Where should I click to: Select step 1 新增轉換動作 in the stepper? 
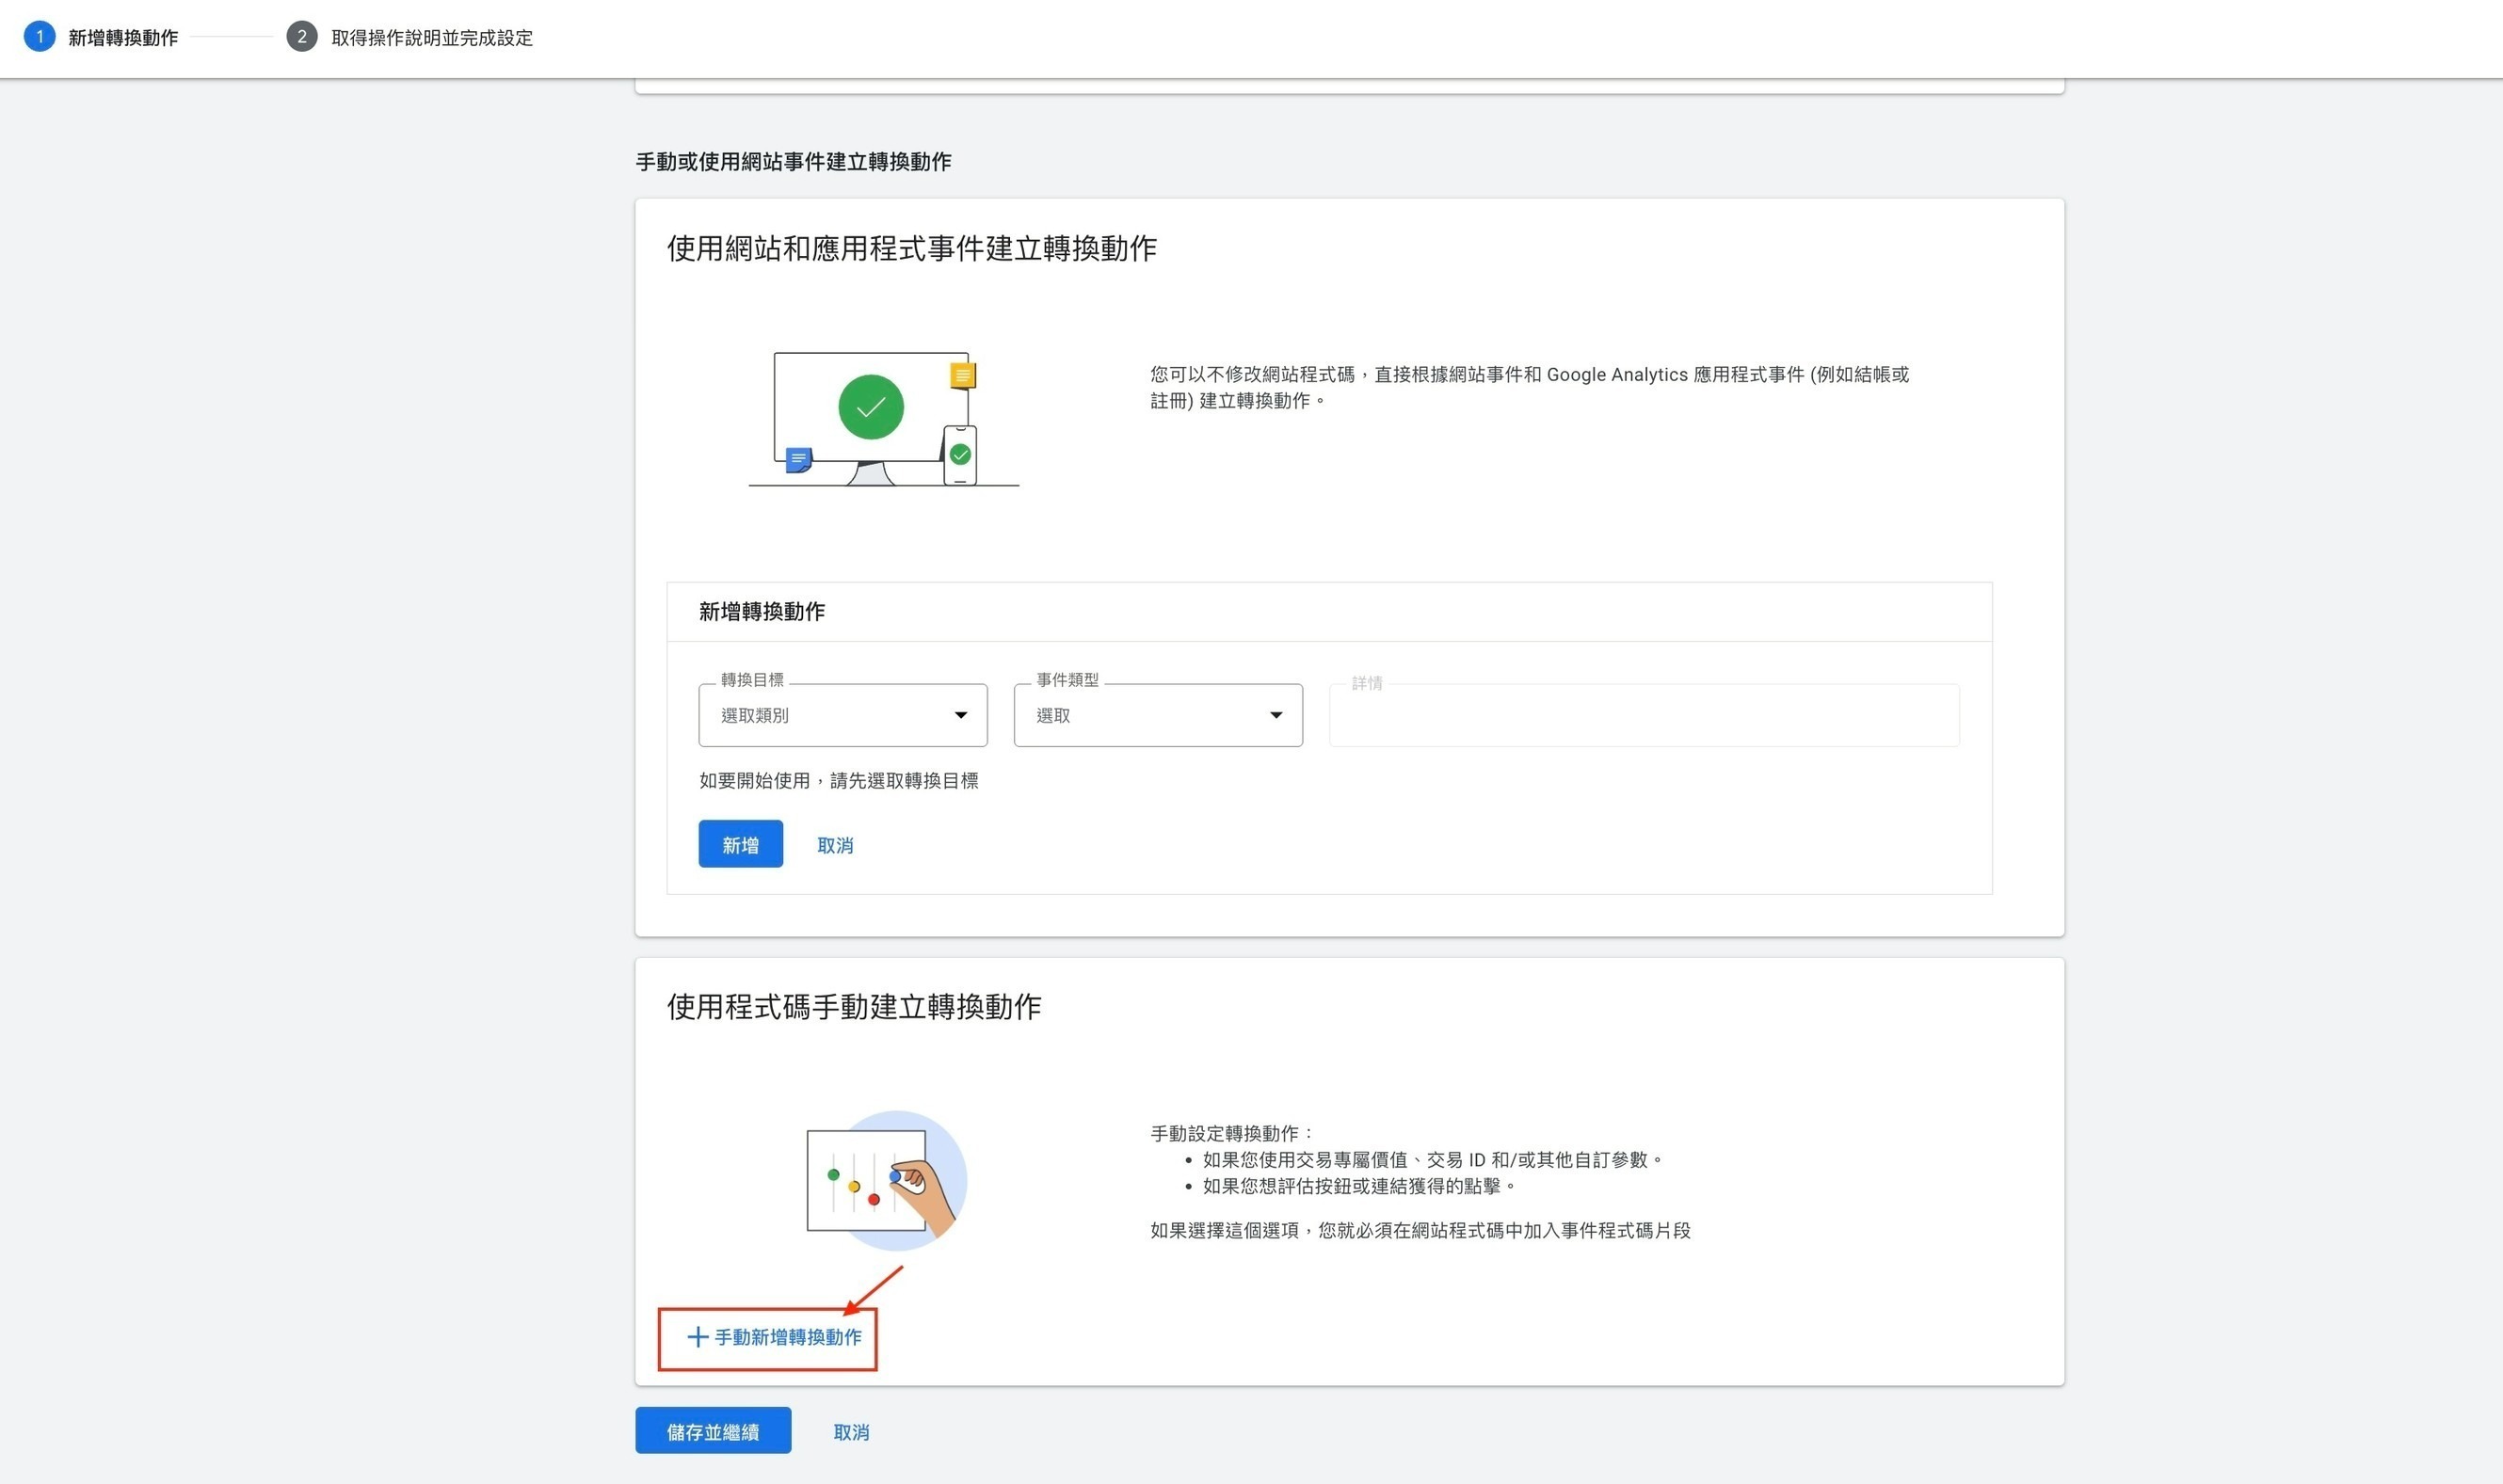click(x=101, y=37)
